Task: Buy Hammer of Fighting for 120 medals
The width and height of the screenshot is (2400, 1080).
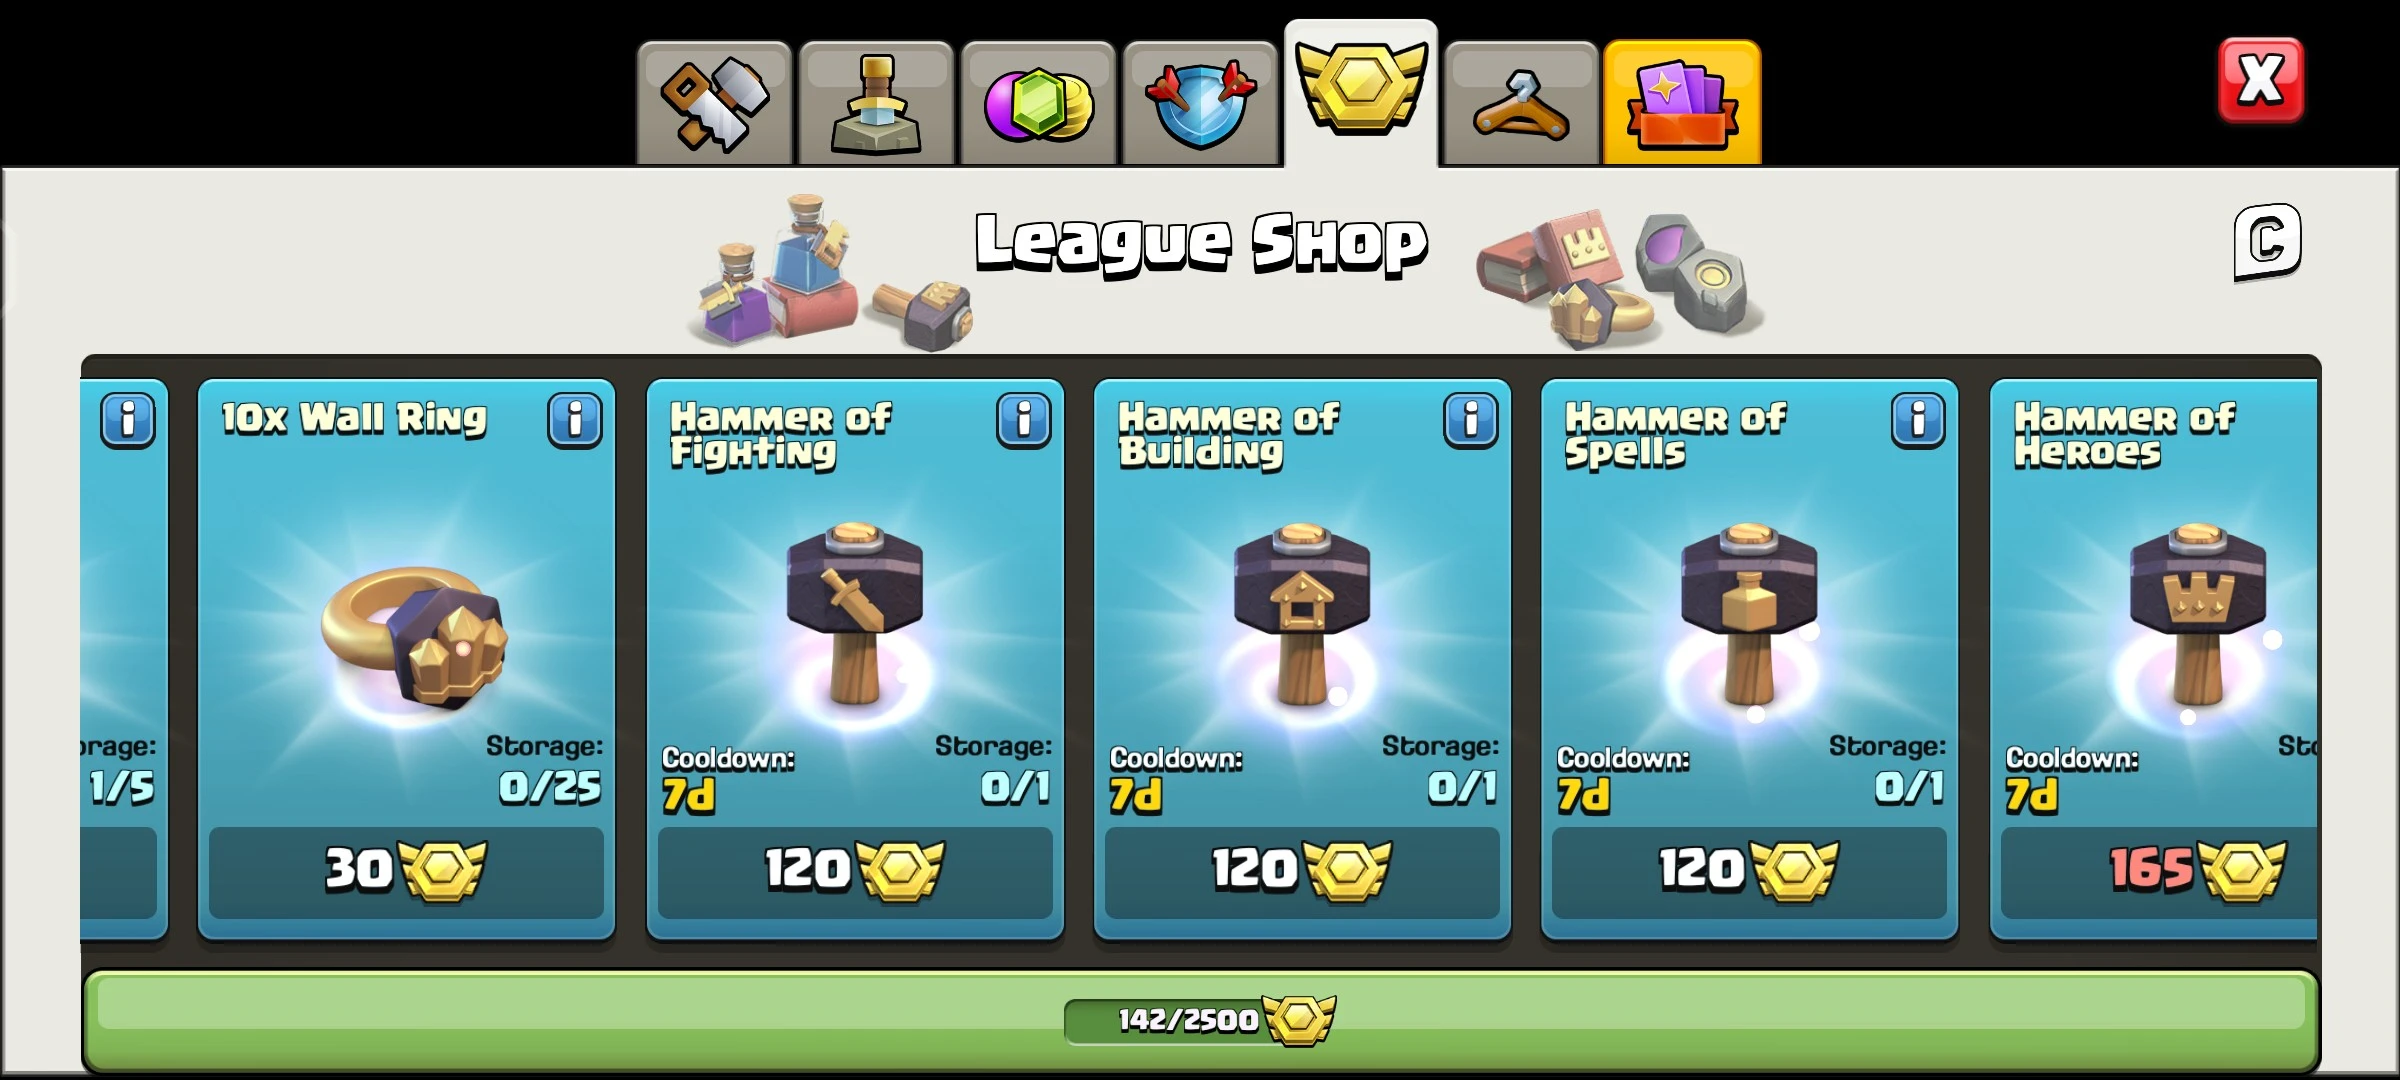Action: tap(855, 872)
